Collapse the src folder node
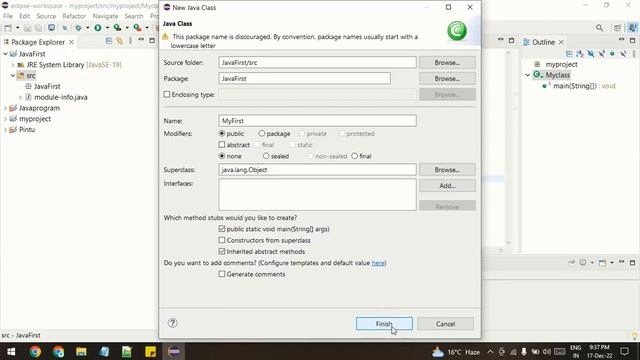This screenshot has width=640, height=360. point(13,76)
